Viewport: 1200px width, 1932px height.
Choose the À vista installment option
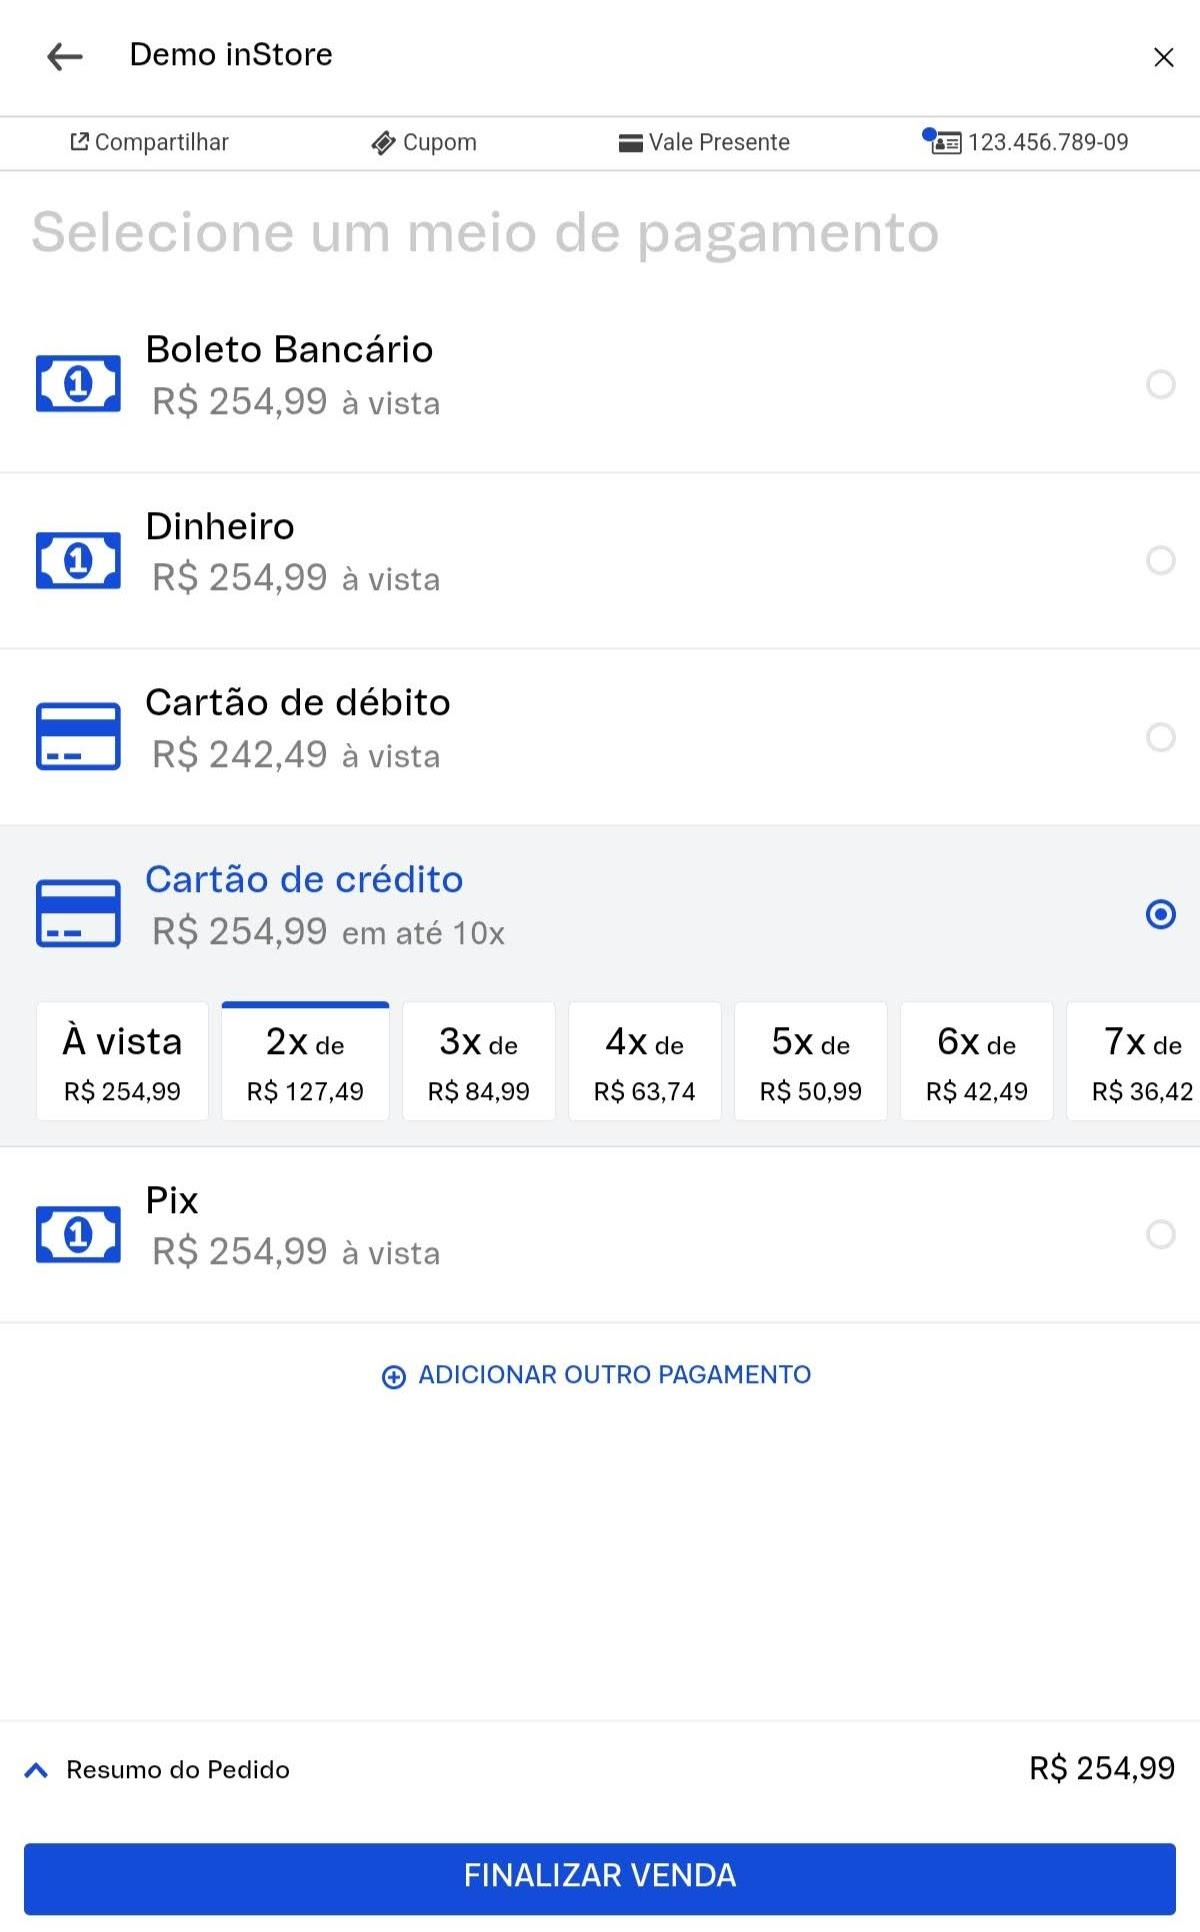tap(122, 1062)
